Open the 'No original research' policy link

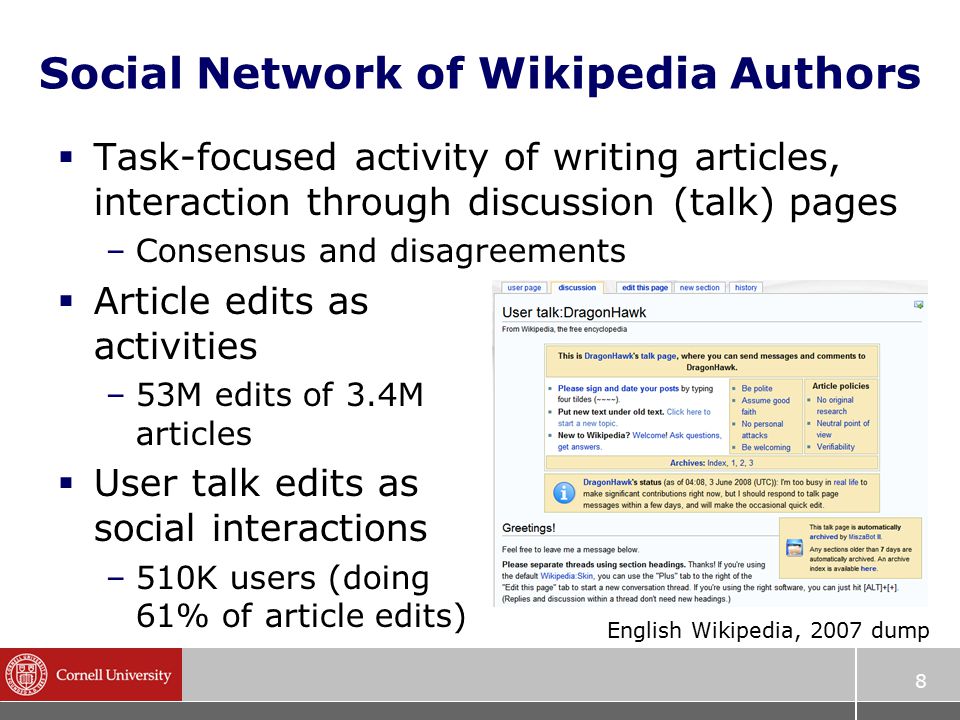(834, 405)
